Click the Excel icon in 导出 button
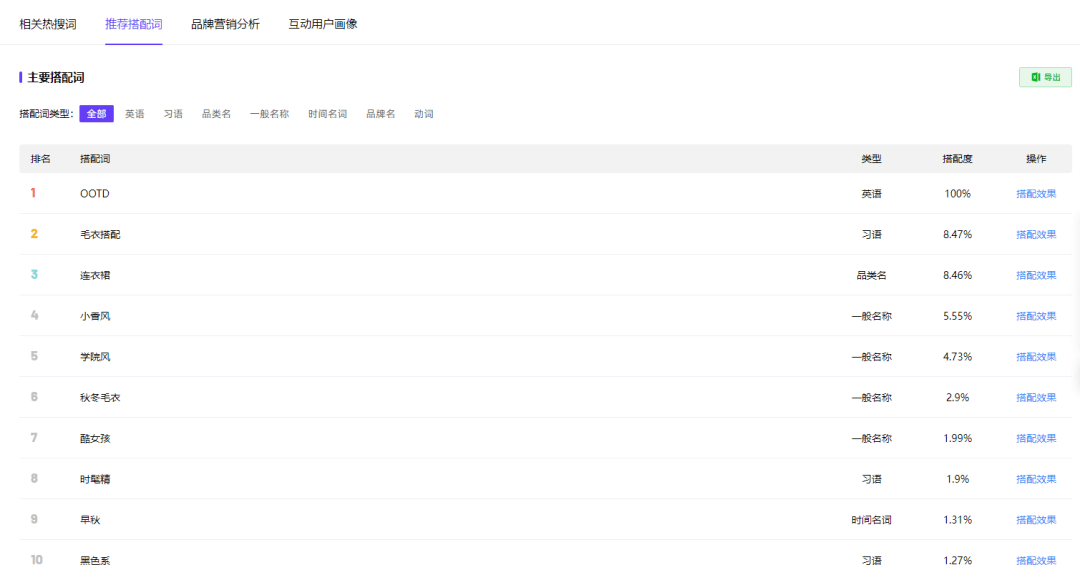1080x580 pixels. [x=1035, y=77]
